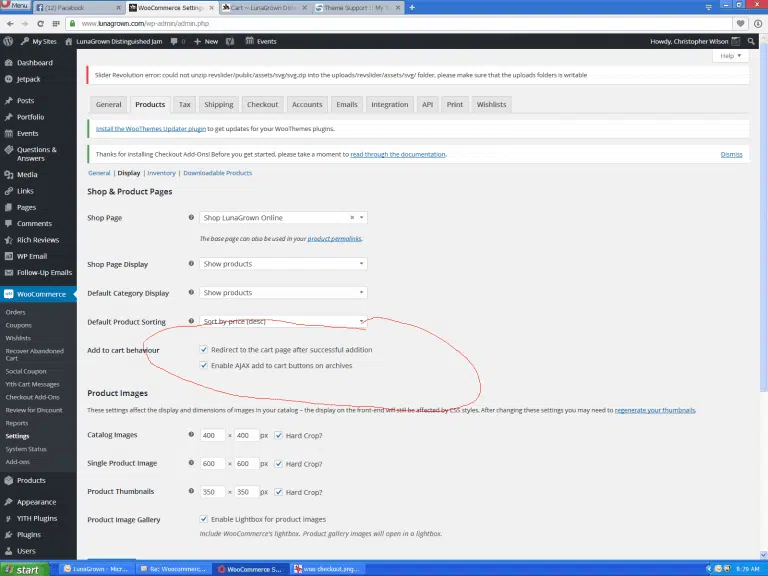Switch to the Tax settings tab
This screenshot has height=576, width=768.
tap(185, 104)
